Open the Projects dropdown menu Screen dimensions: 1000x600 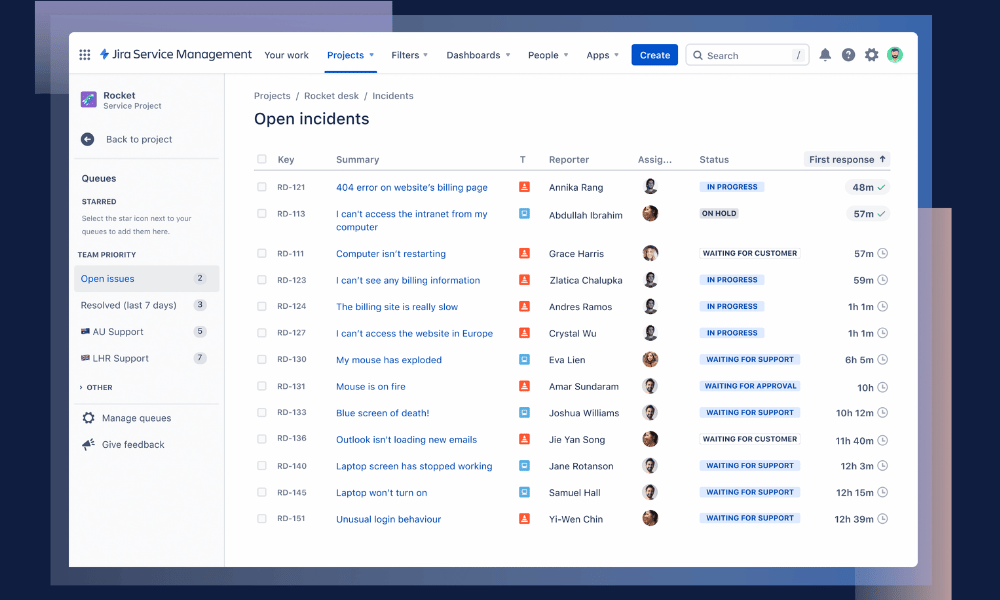[350, 55]
